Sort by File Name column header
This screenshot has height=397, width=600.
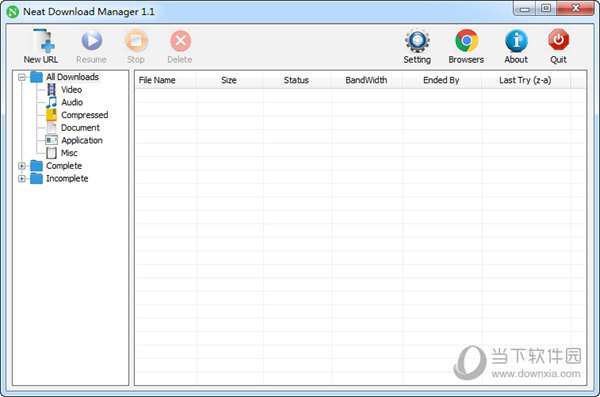coord(166,80)
